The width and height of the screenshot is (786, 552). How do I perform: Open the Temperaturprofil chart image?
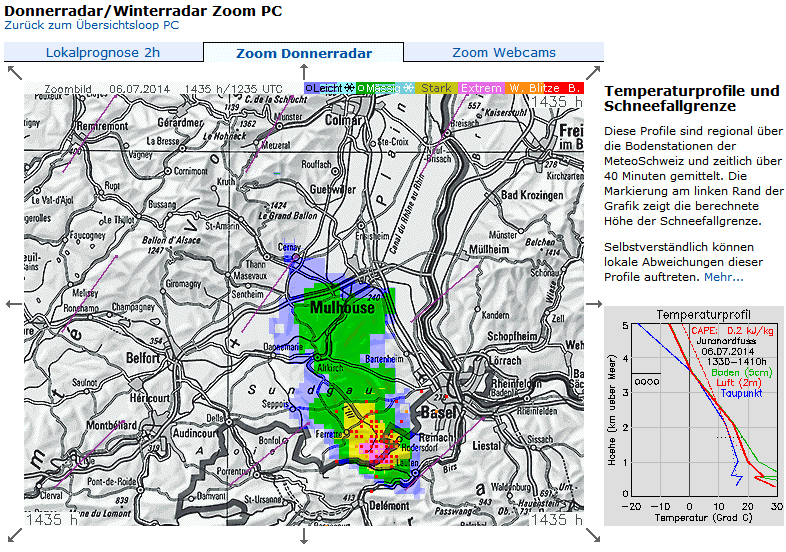(x=694, y=416)
